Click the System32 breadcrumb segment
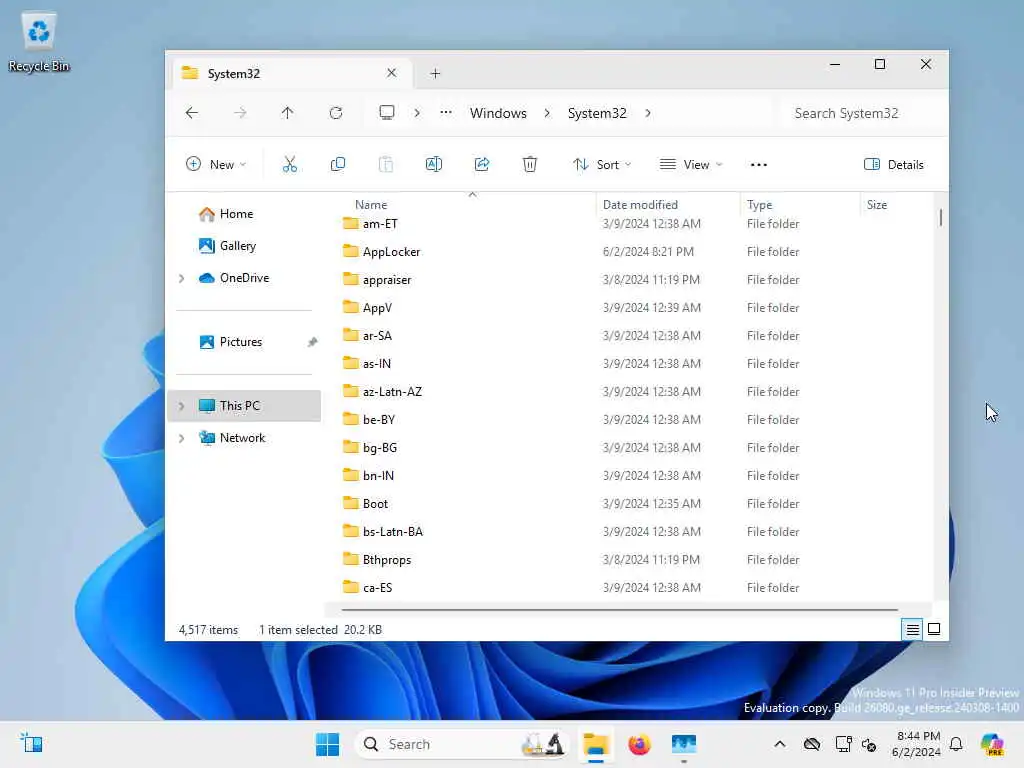1024x768 pixels. [597, 113]
